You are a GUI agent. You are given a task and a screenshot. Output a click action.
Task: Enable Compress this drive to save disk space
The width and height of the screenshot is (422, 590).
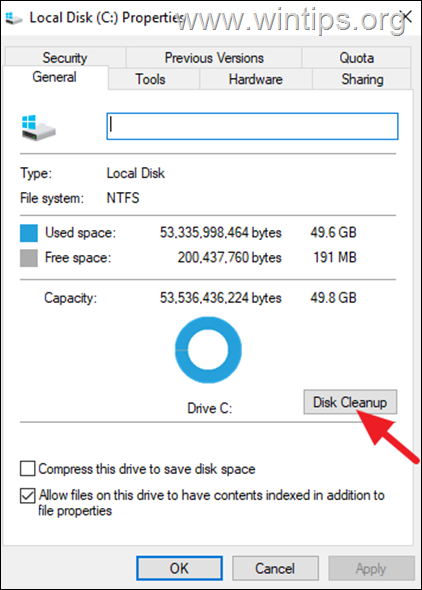[28, 469]
